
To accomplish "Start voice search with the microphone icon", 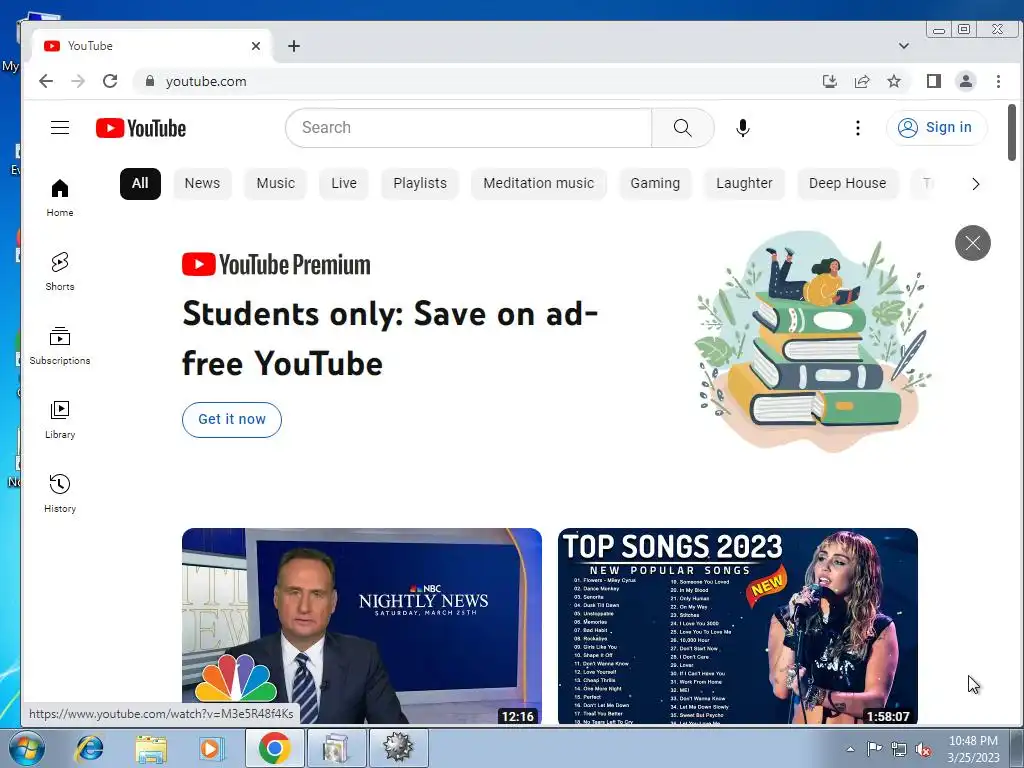I will click(x=743, y=127).
